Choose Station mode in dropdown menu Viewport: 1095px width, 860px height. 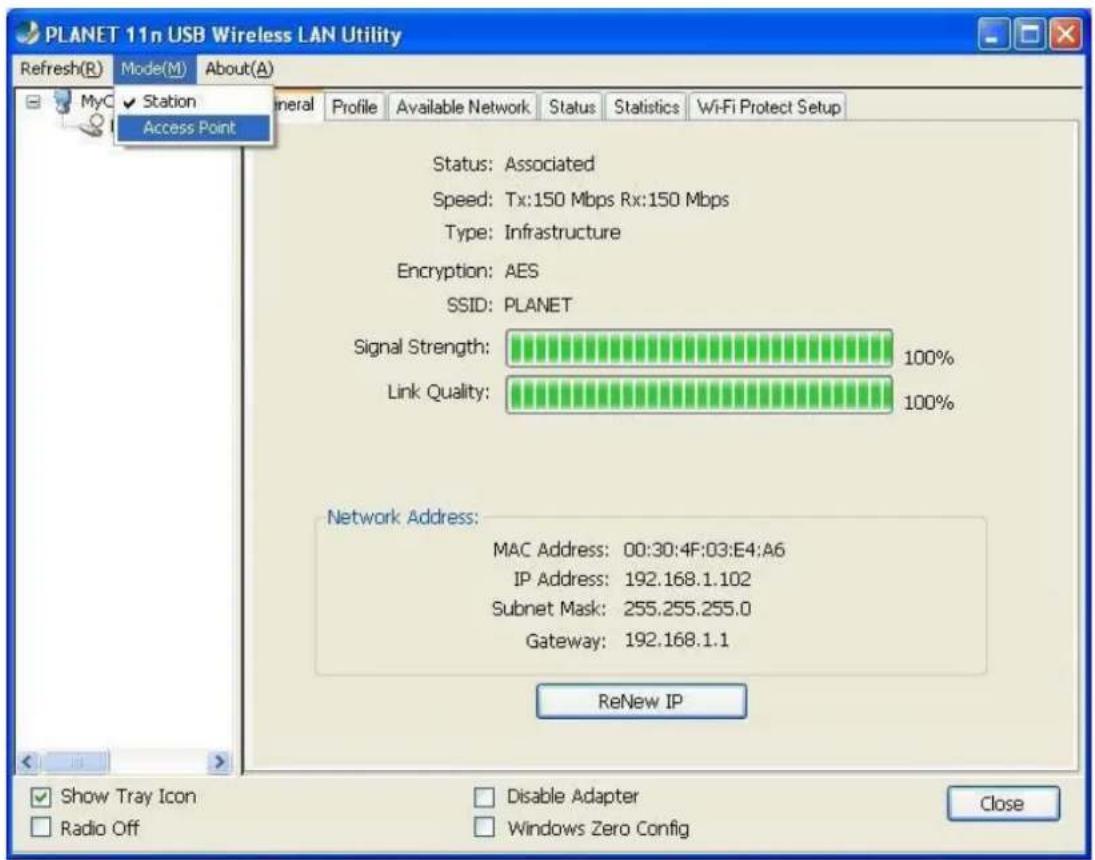(194, 101)
